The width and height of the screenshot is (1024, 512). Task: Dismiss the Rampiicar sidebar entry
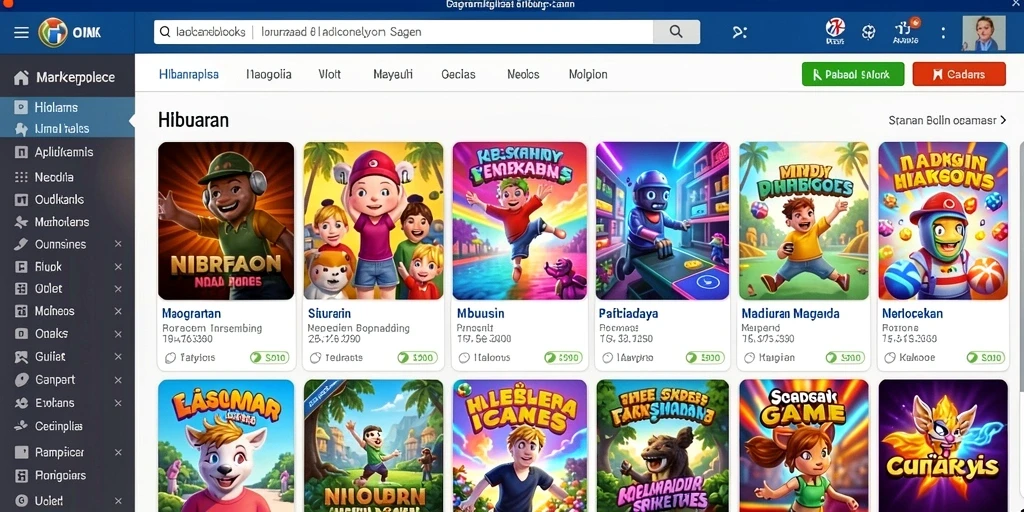tap(118, 452)
